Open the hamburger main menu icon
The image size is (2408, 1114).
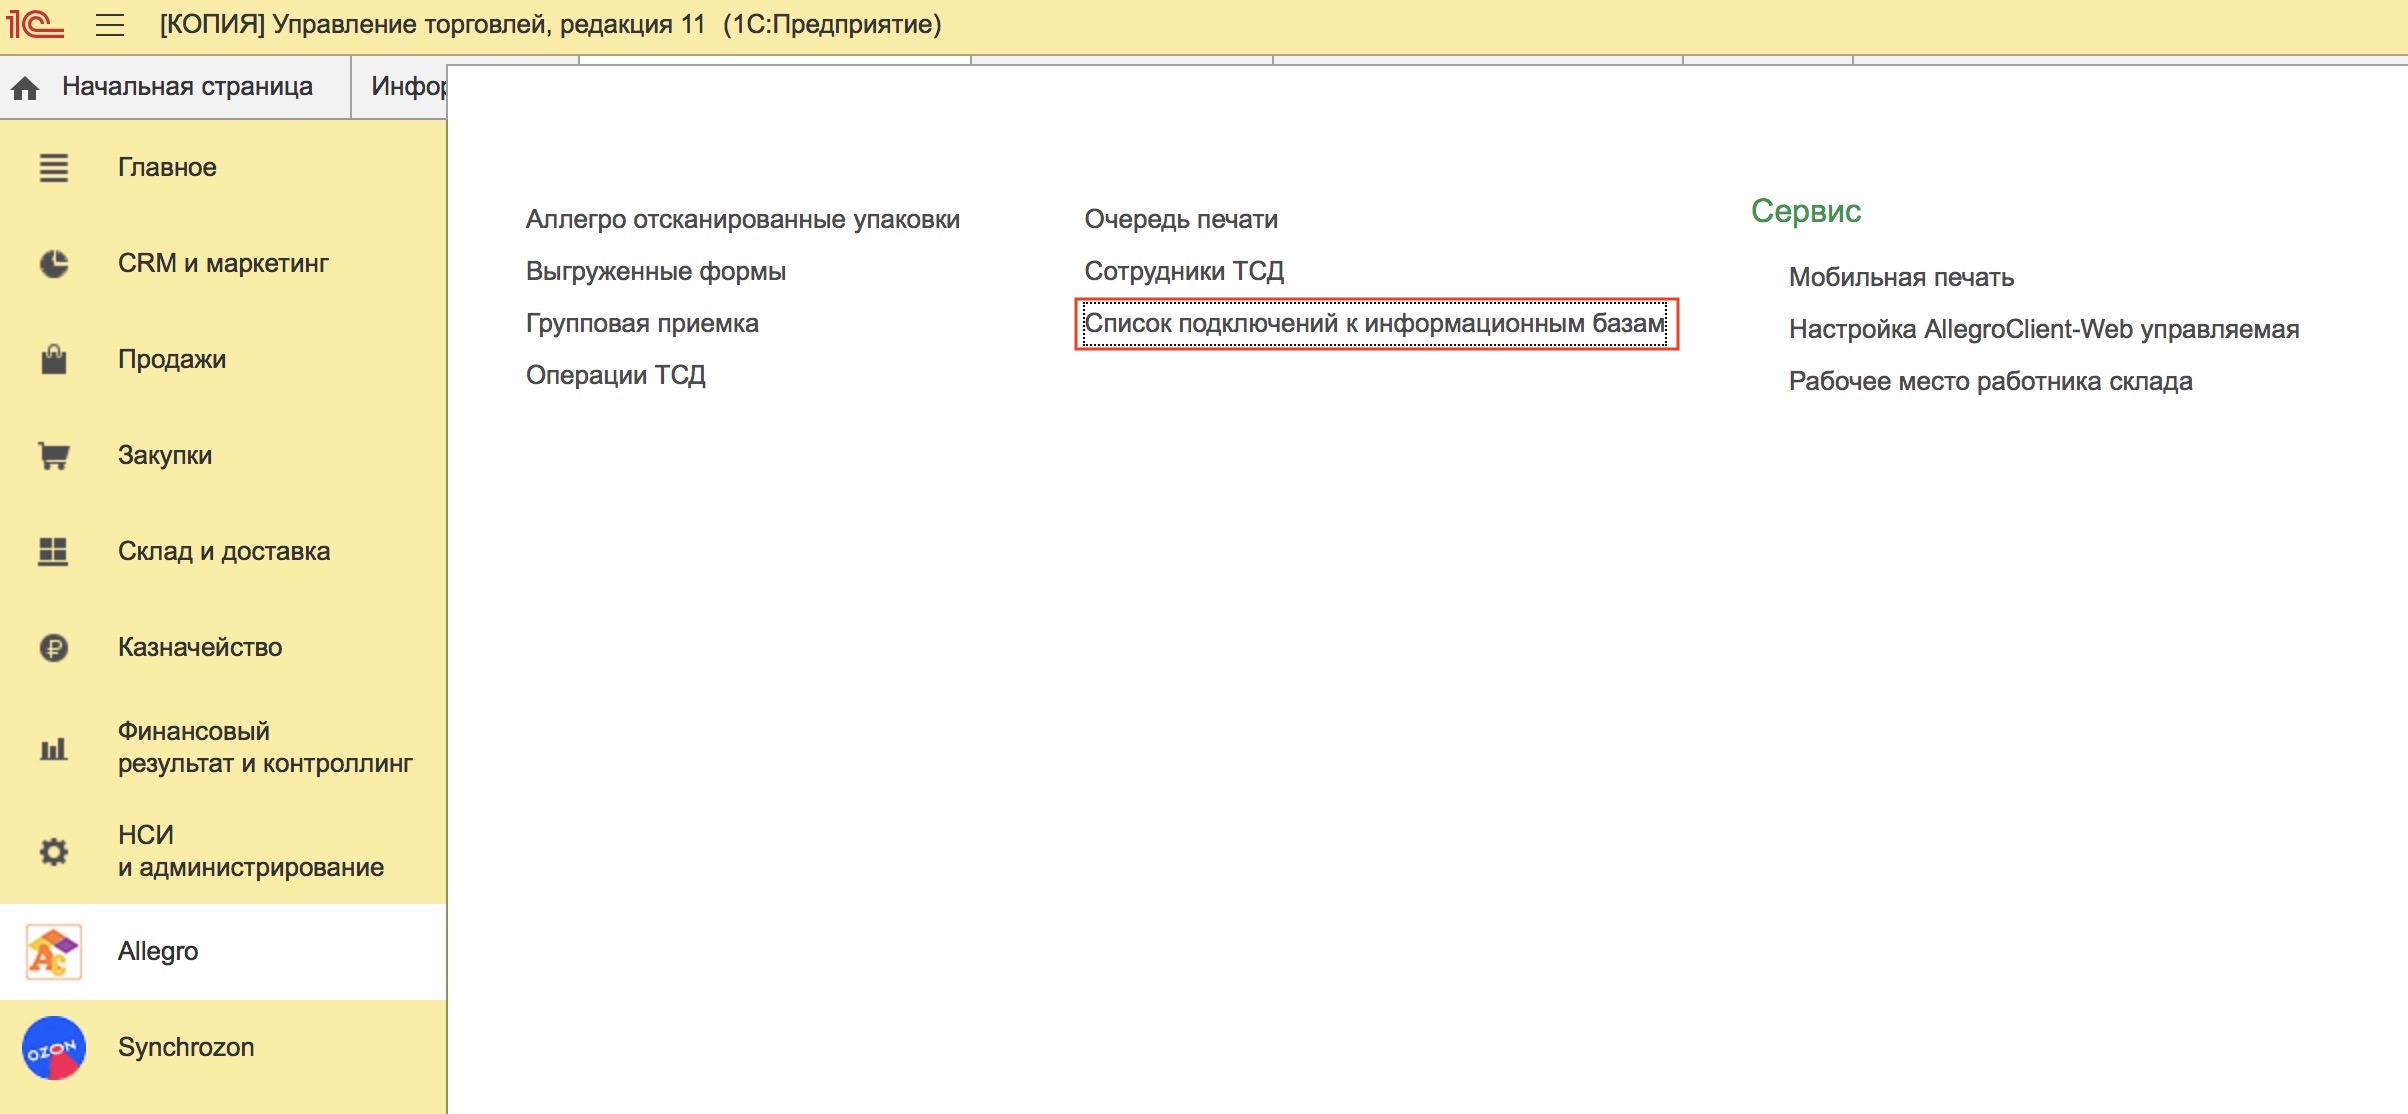click(x=110, y=25)
